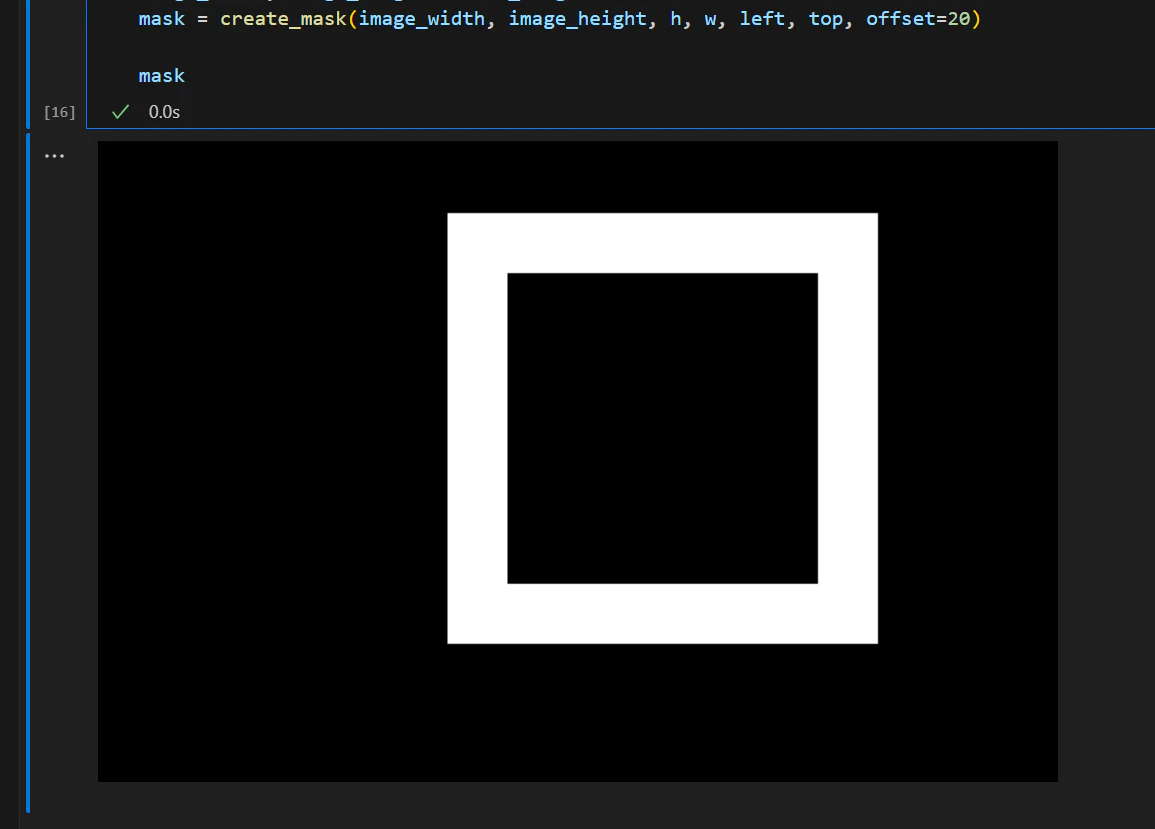Click 'image_width' argument in code
1155x829 pixels.
pyautogui.click(x=421, y=19)
